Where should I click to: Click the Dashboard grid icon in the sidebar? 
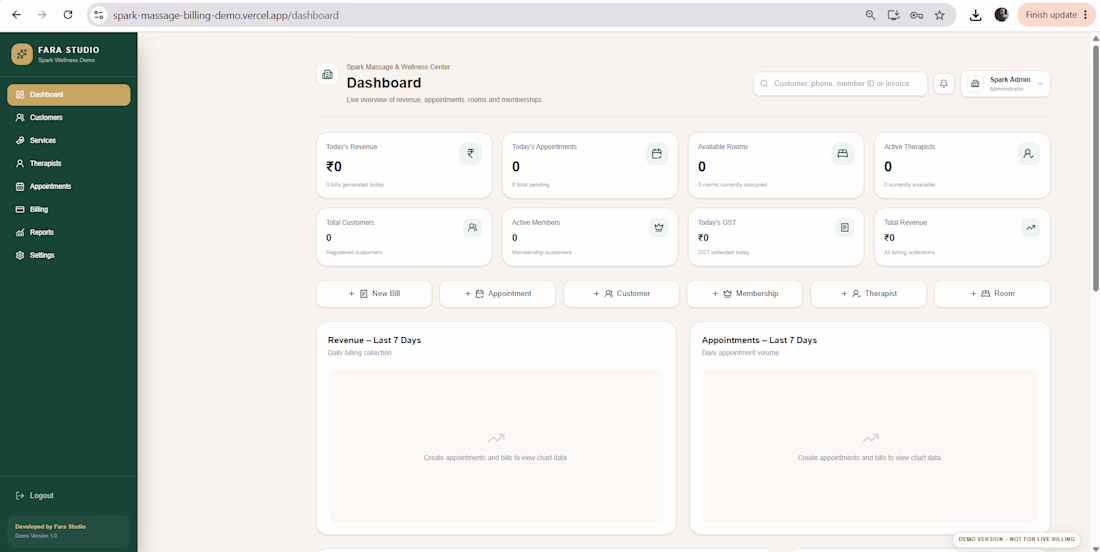click(20, 95)
